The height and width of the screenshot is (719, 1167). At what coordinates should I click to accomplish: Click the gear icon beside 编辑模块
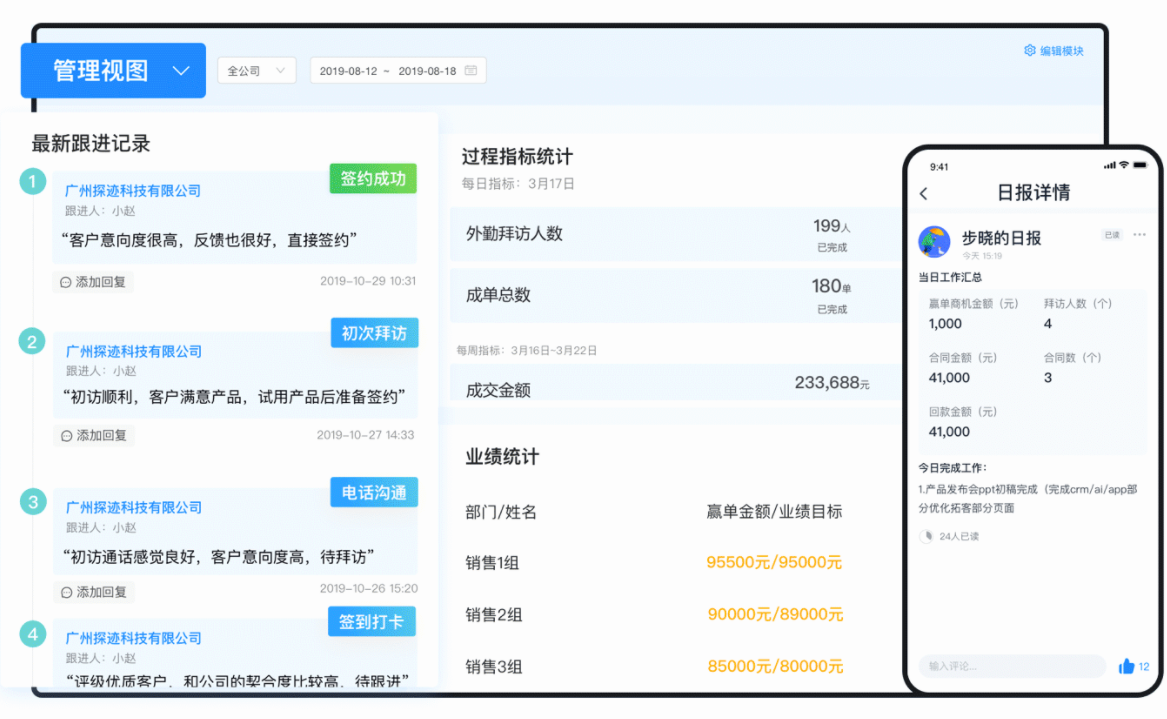tap(1029, 50)
